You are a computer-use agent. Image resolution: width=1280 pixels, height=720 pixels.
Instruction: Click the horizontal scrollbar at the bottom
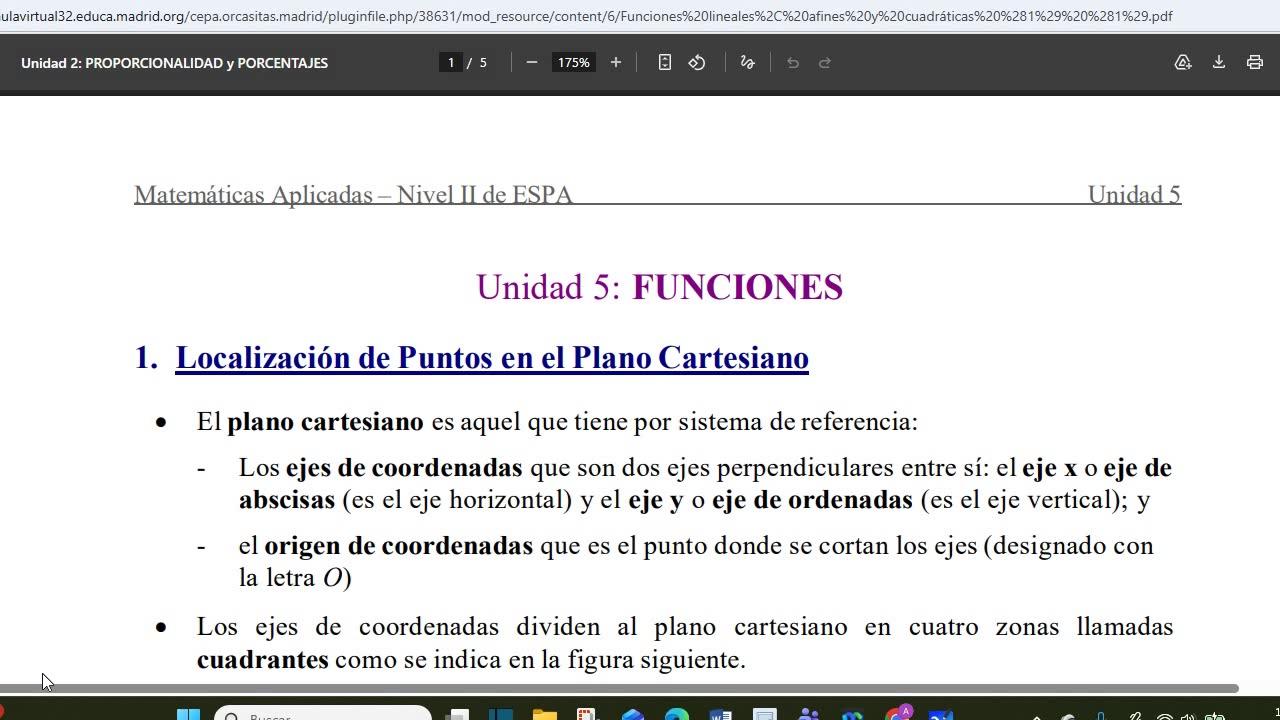pyautogui.click(x=619, y=689)
